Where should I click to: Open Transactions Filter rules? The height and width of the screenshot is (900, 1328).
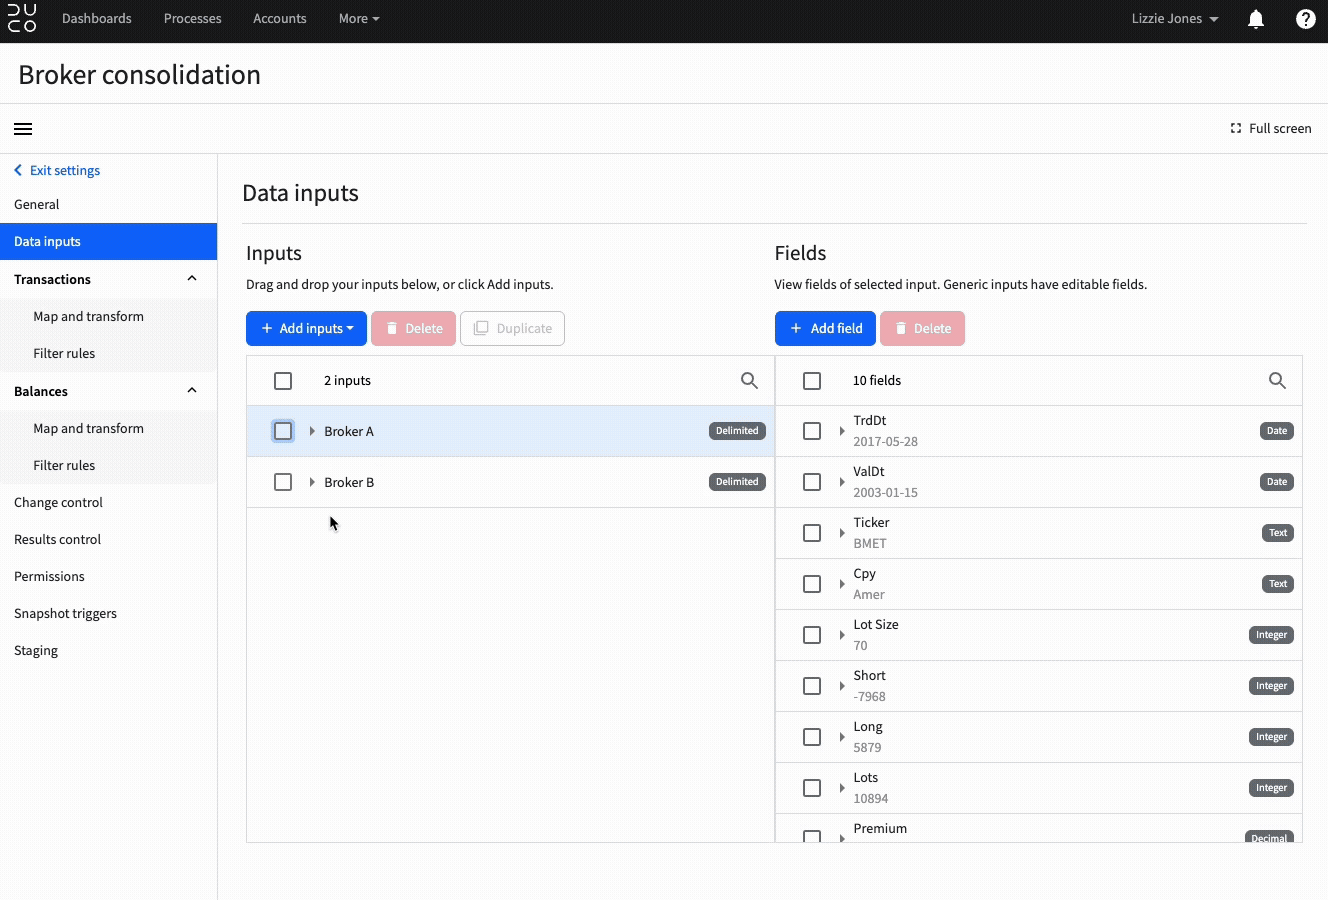pyautogui.click(x=108, y=354)
